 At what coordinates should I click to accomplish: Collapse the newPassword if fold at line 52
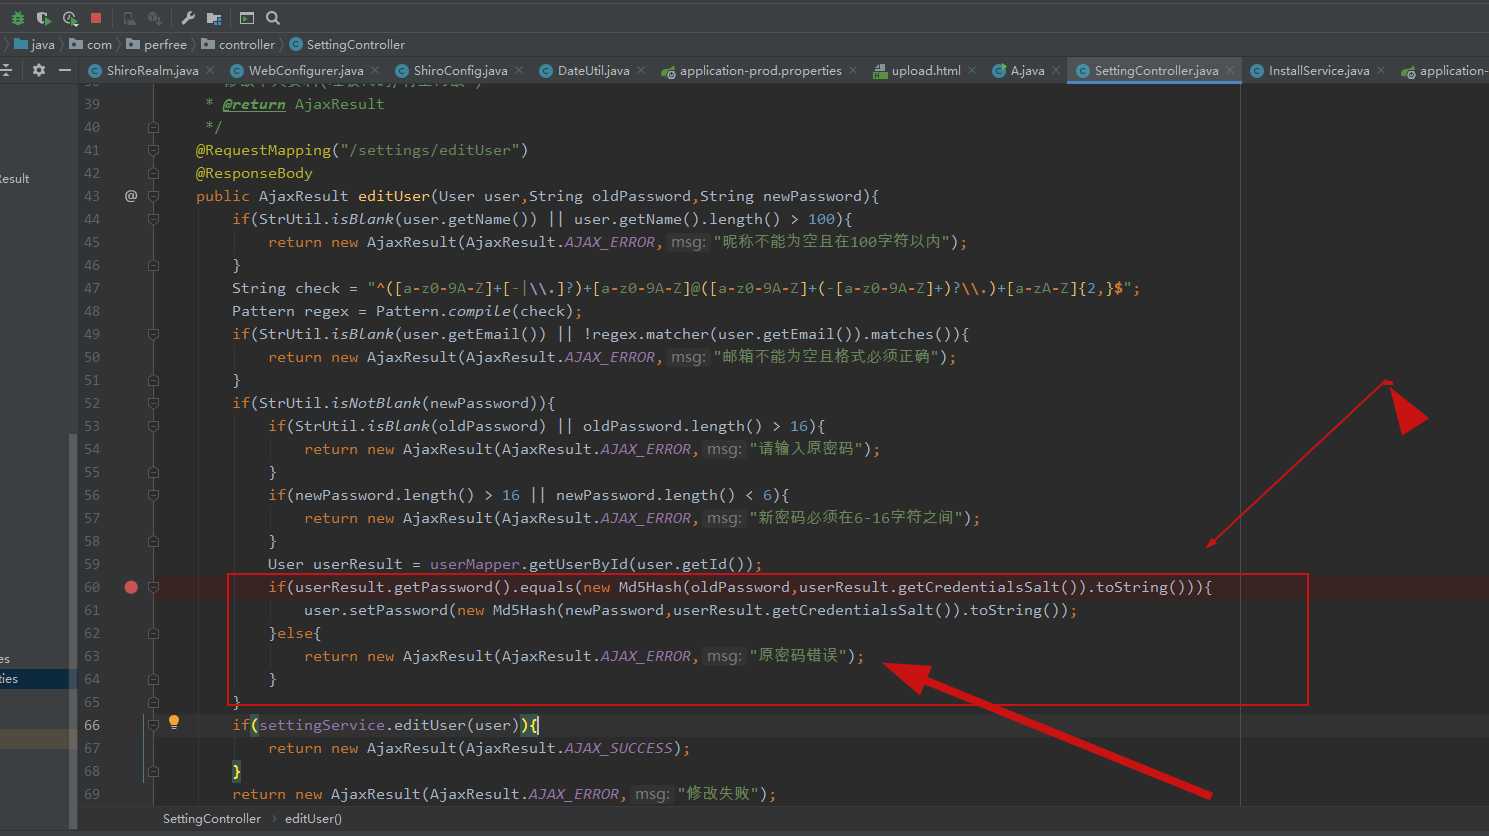pyautogui.click(x=153, y=403)
